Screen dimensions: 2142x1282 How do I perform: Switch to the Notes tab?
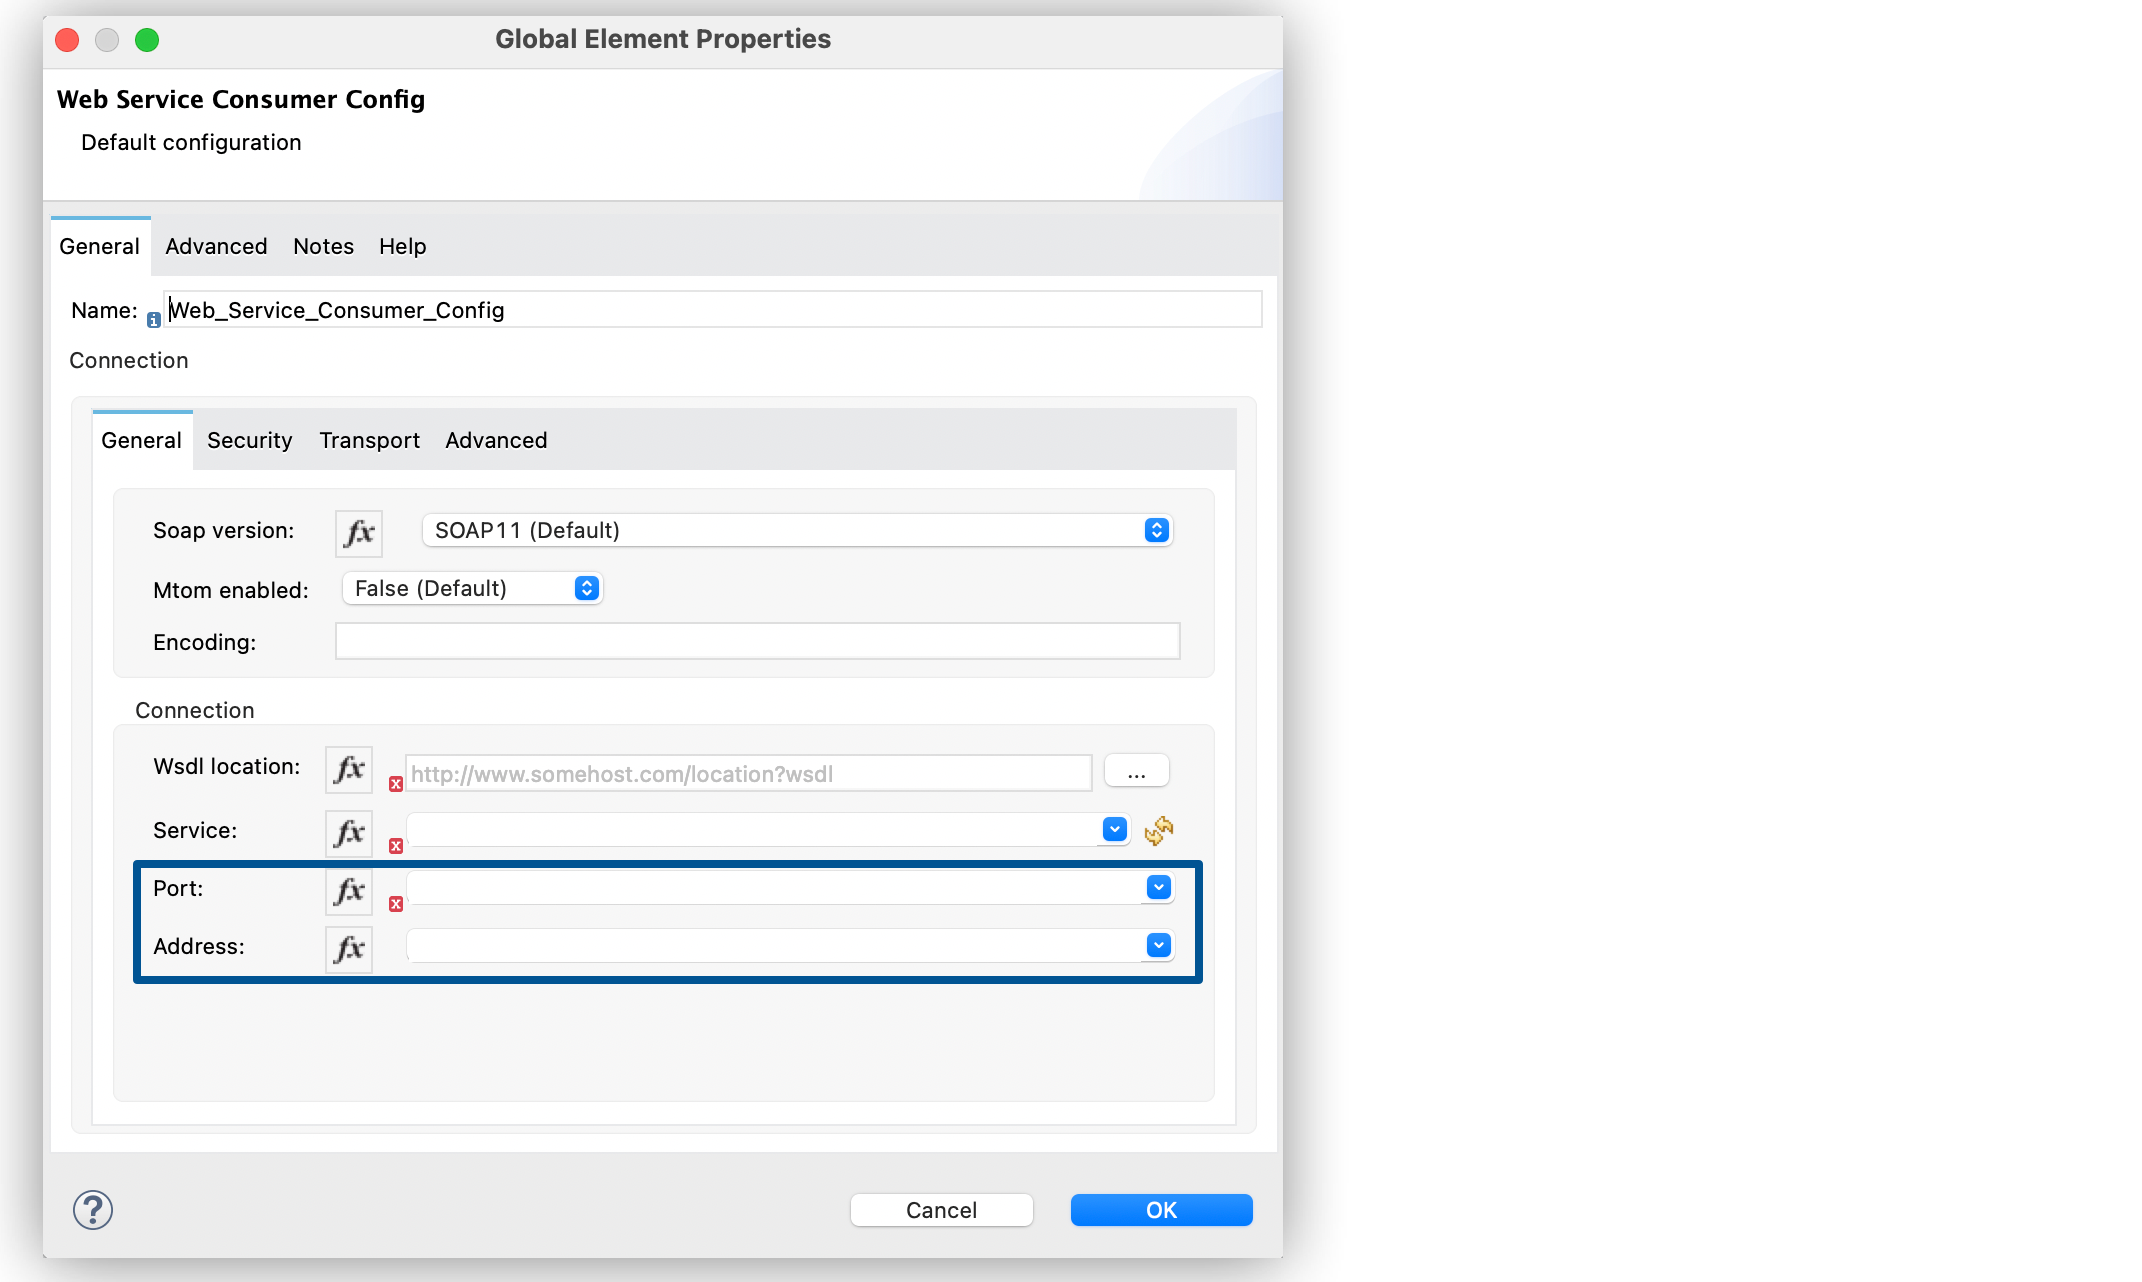(322, 246)
